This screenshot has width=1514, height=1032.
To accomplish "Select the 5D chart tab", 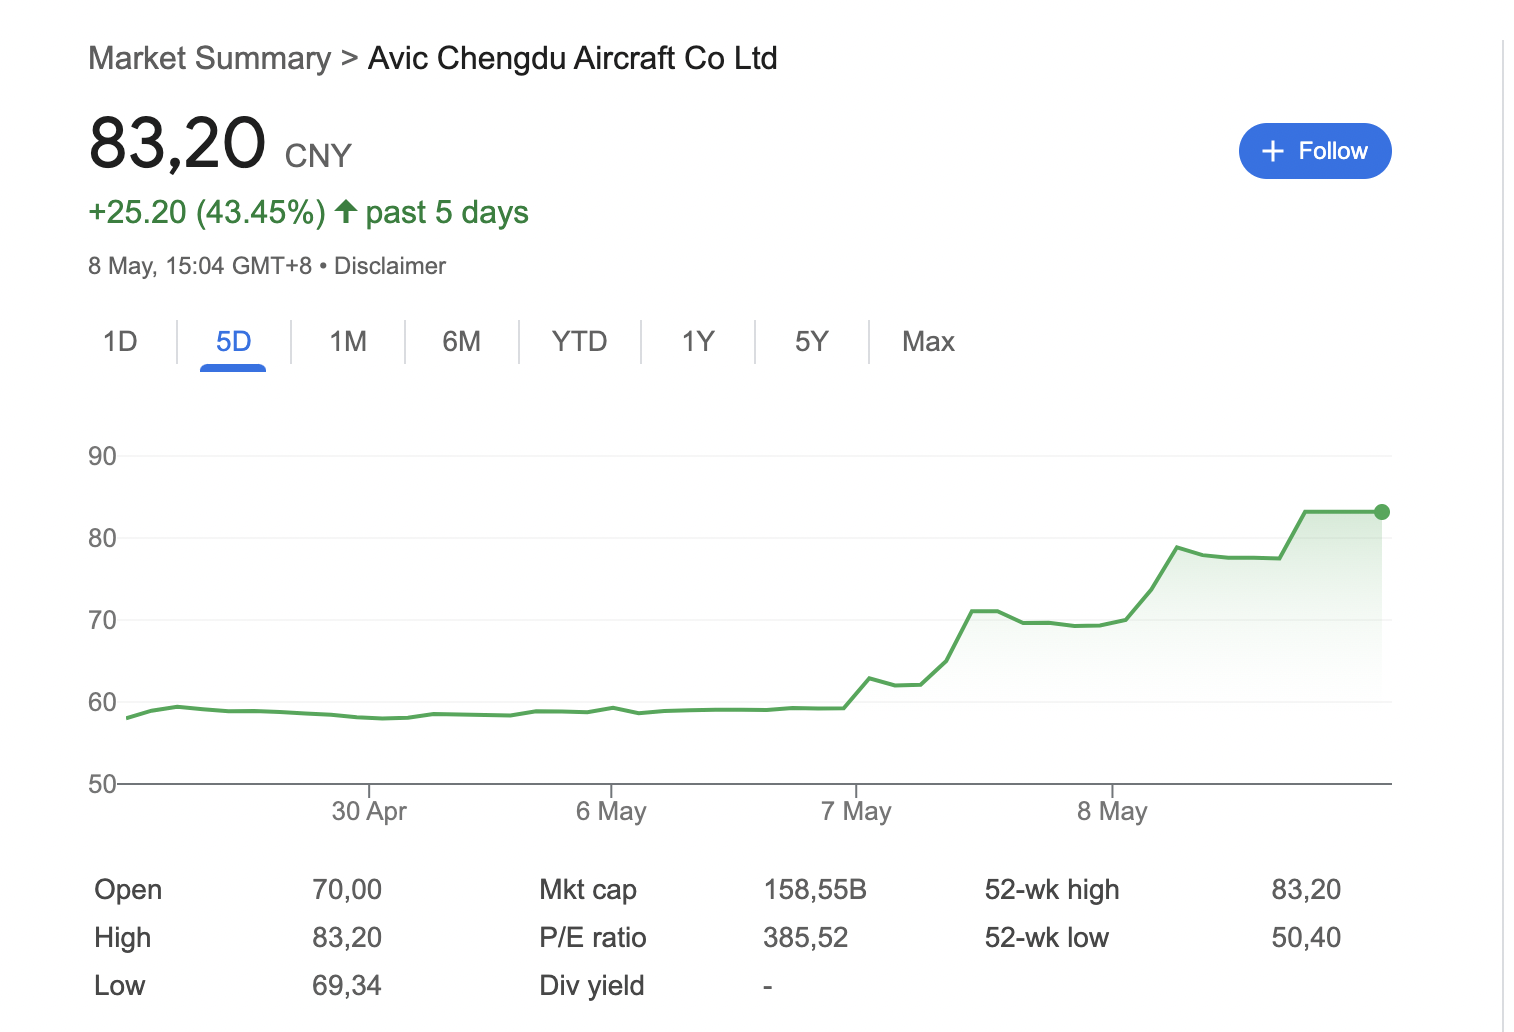I will tap(233, 342).
